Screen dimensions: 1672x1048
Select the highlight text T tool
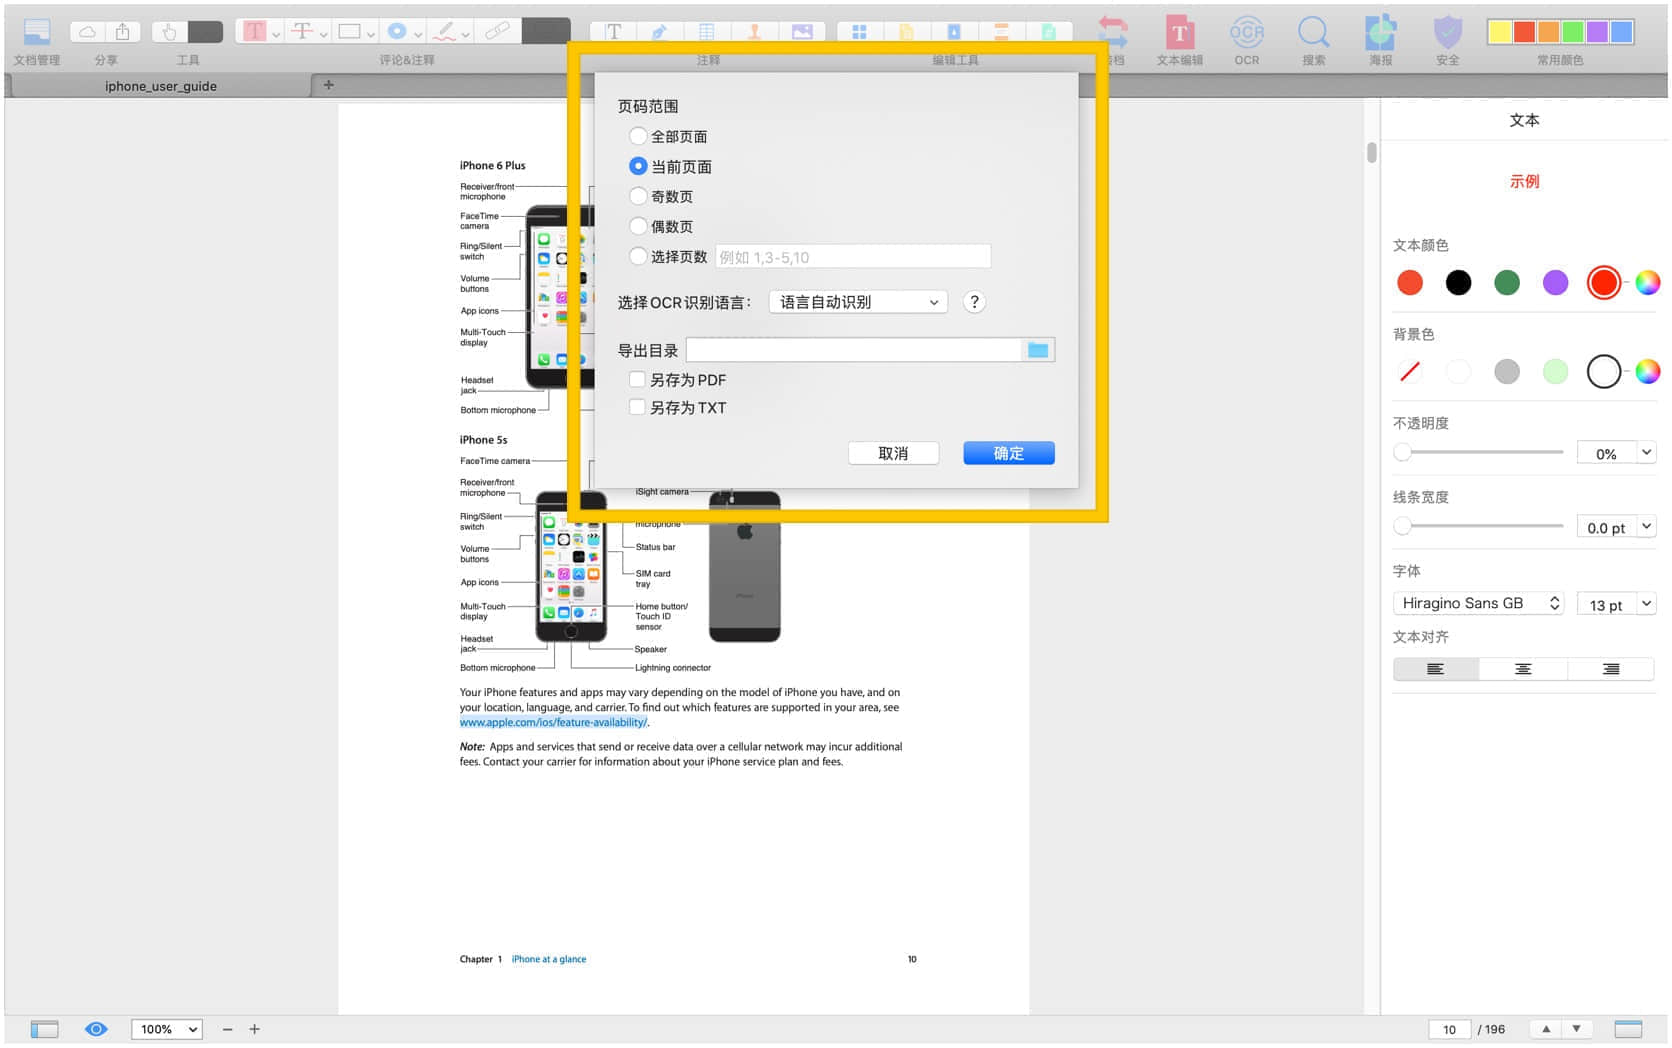pyautogui.click(x=254, y=31)
